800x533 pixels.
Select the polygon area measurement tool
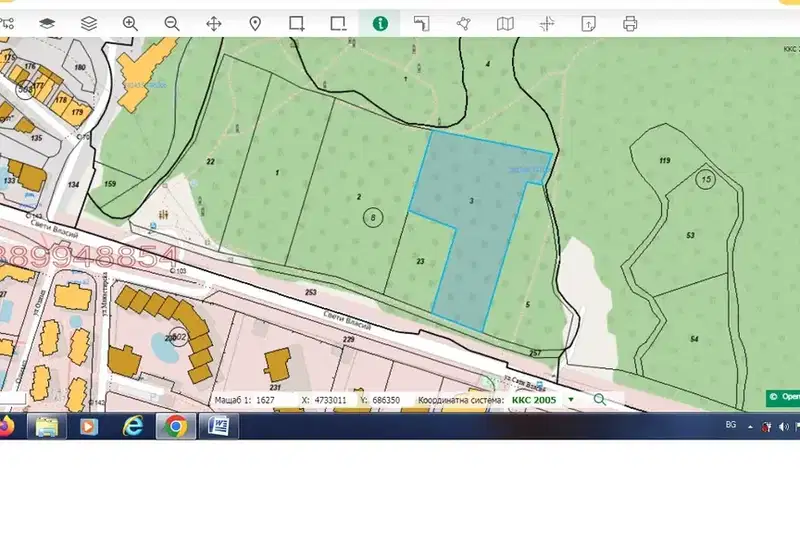[x=463, y=23]
